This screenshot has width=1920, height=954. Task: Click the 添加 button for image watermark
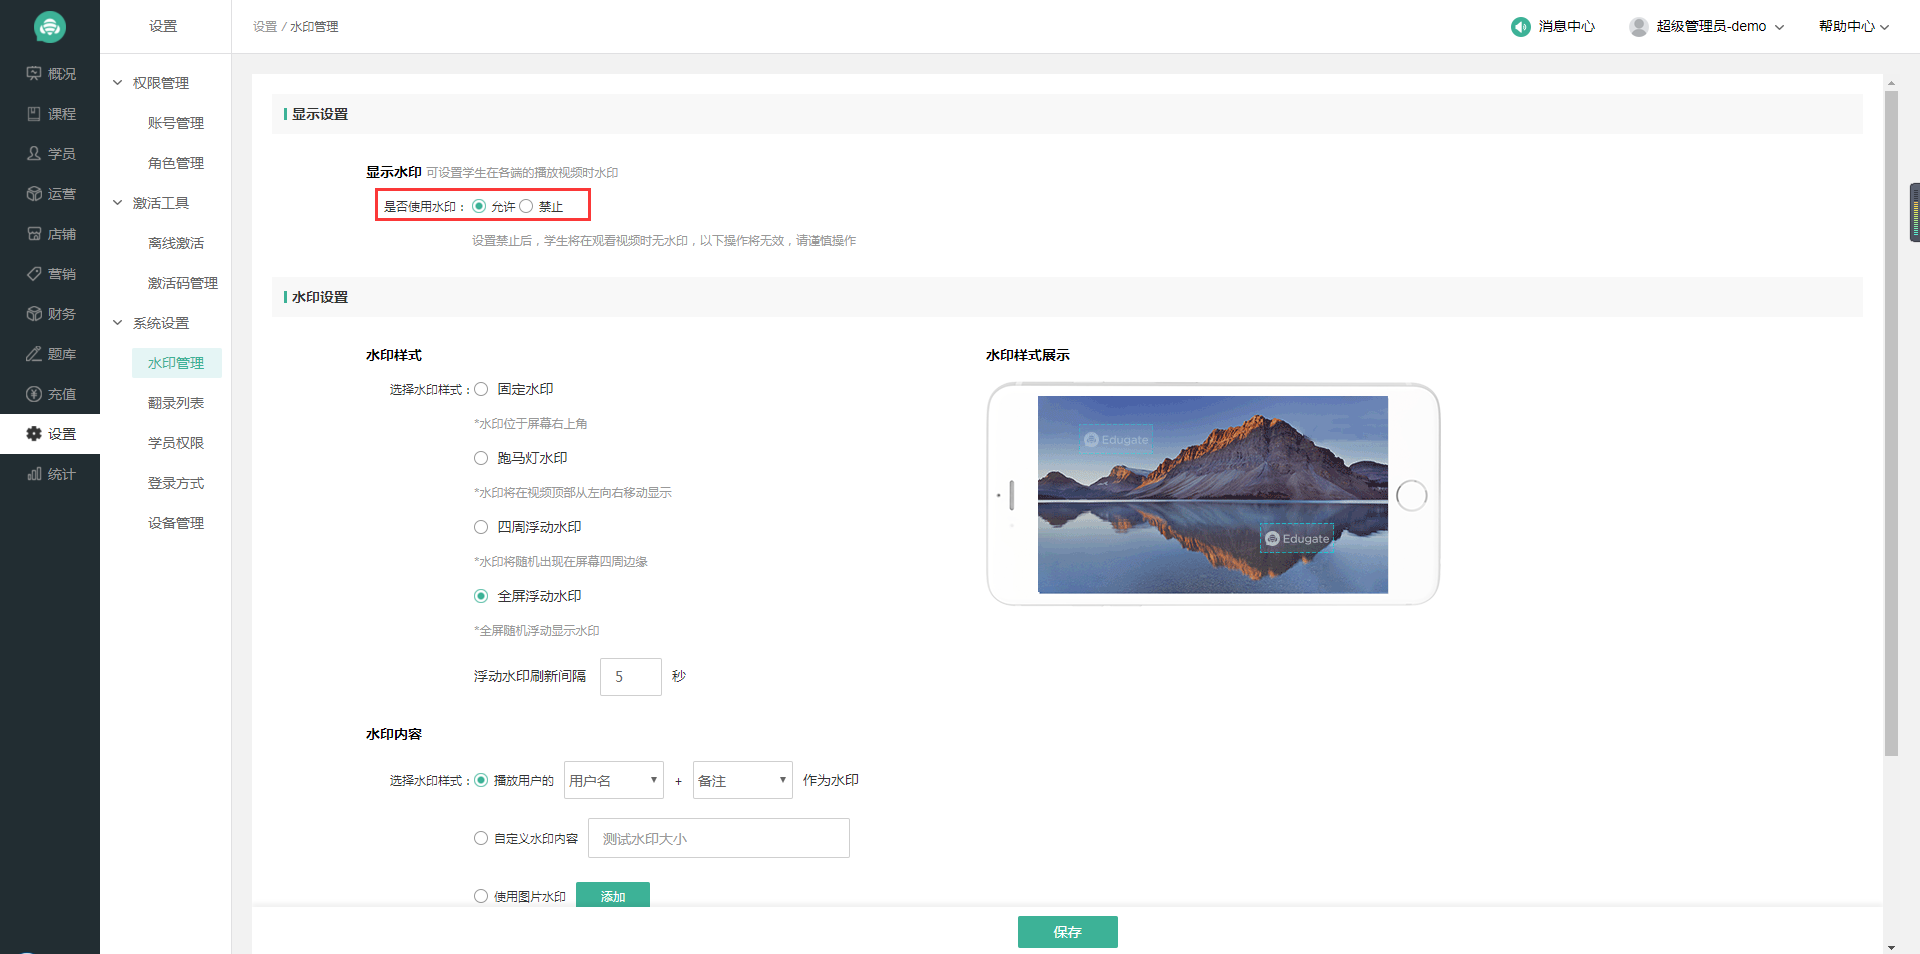coord(612,895)
